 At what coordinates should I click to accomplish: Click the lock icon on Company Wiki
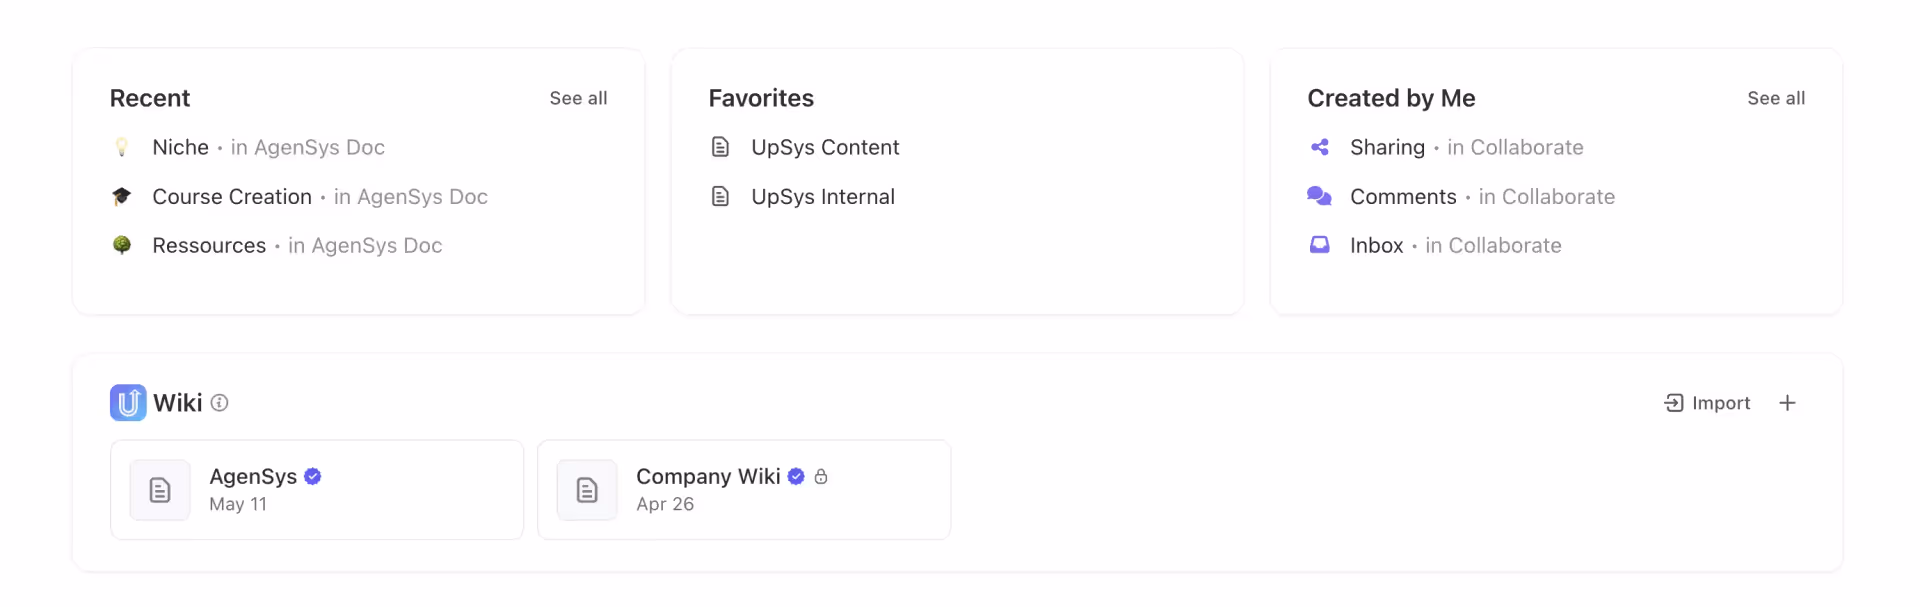pos(821,477)
